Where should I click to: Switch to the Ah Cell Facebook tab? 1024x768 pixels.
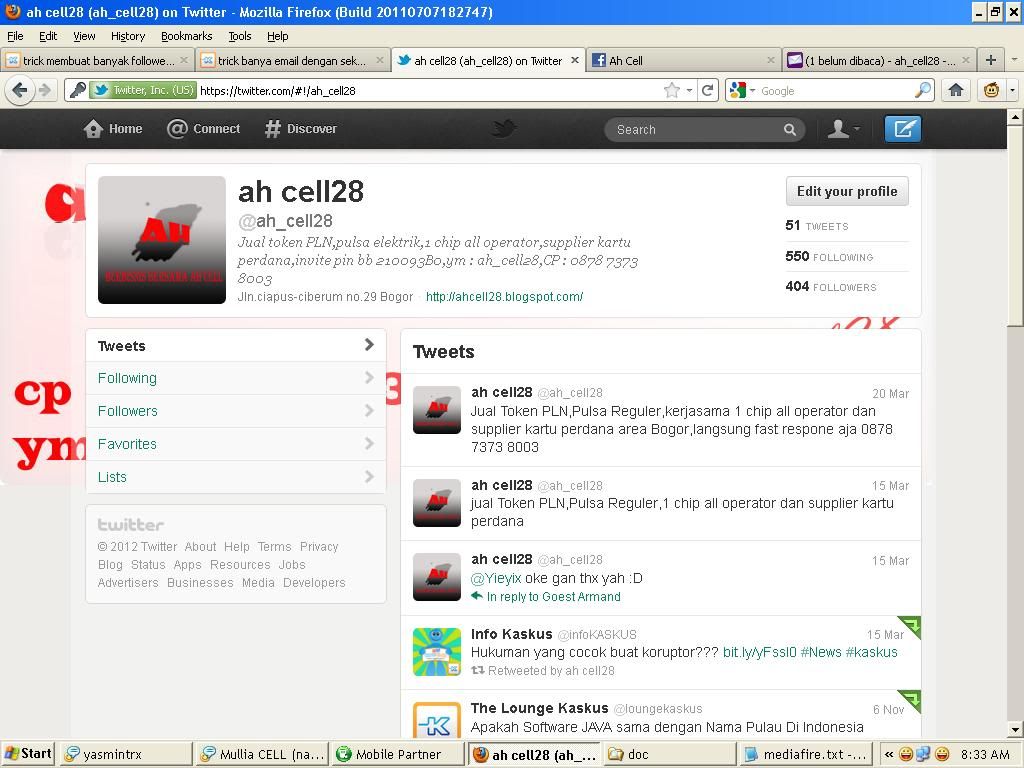[684, 61]
